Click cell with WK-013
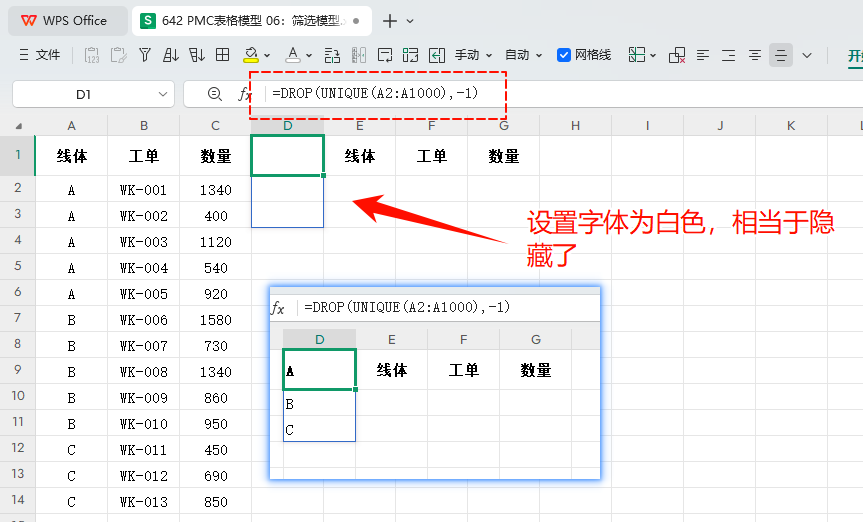Viewport: 863px width, 522px height. [x=144, y=502]
